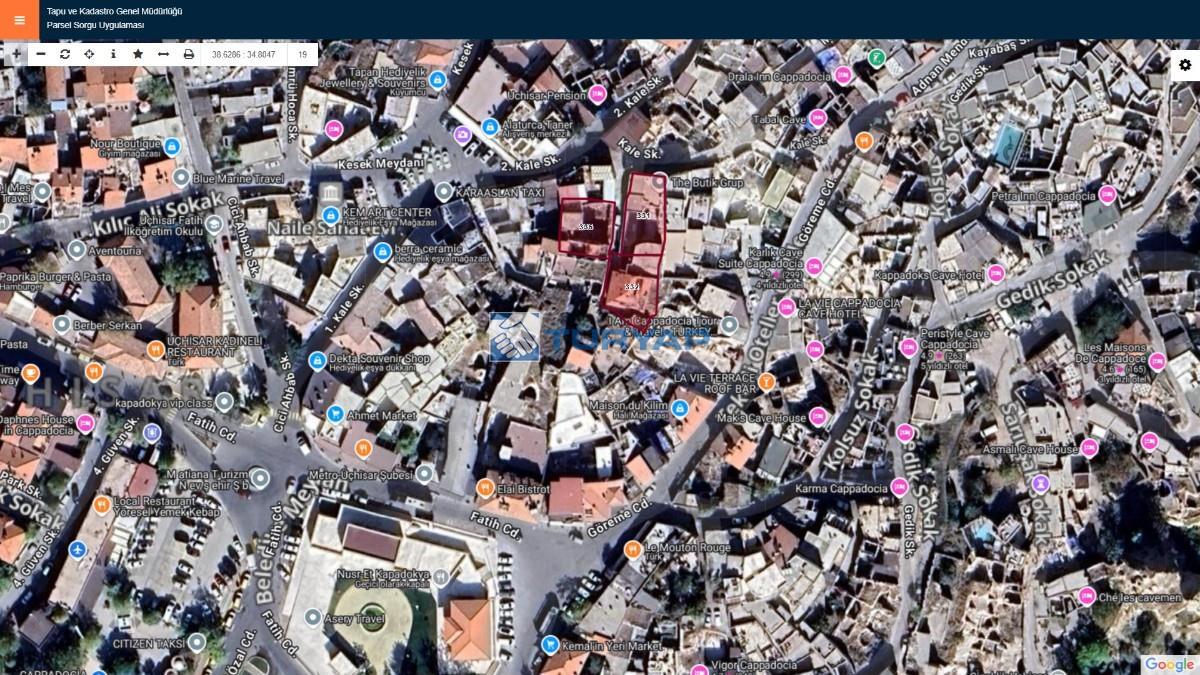Click the Le Mouton Rouge marker

point(632,549)
